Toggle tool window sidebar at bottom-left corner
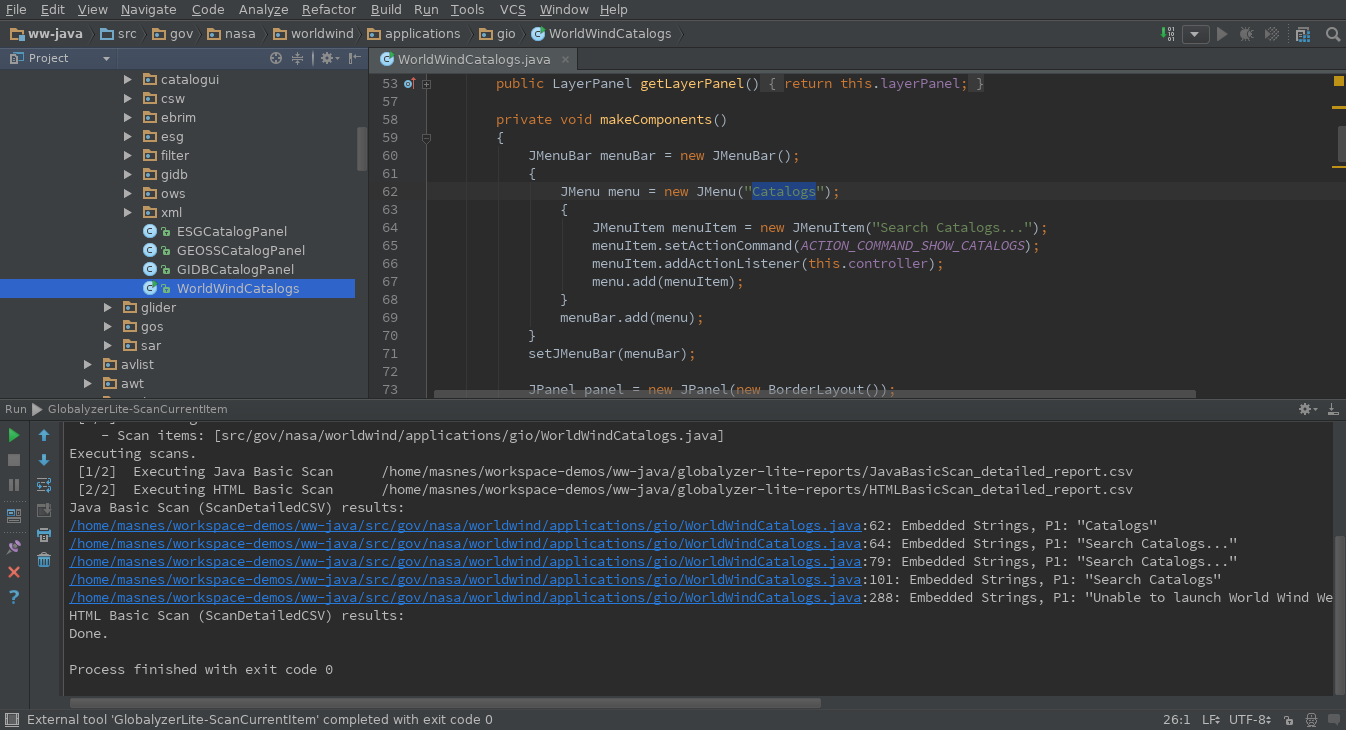The width and height of the screenshot is (1346, 730). pos(11,719)
